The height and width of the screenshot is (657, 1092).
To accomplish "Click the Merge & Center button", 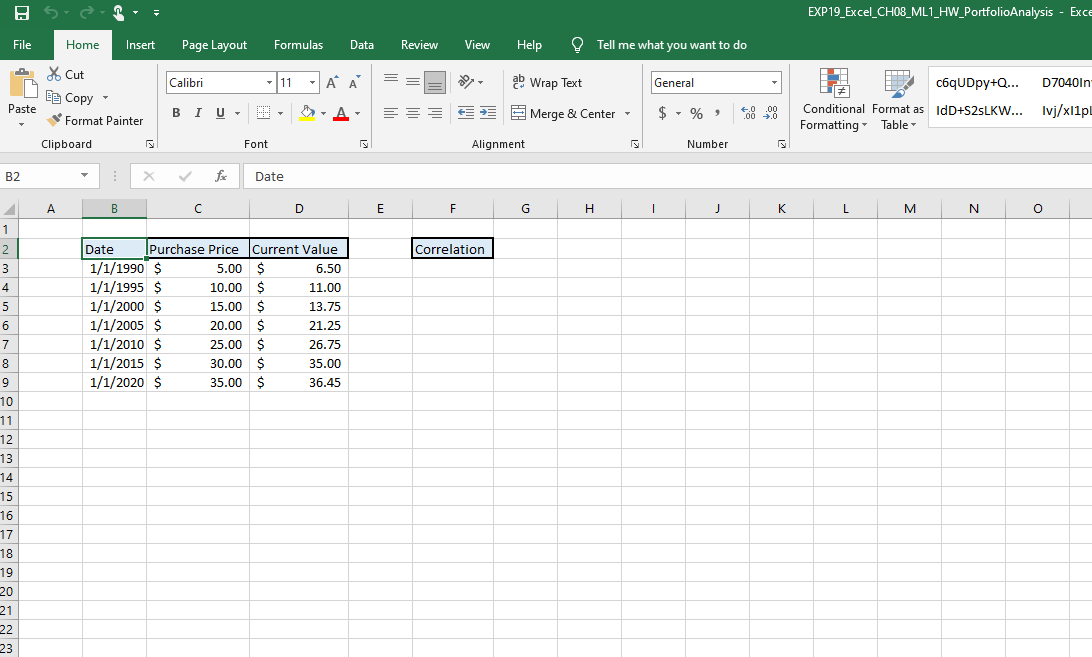I will pyautogui.click(x=563, y=113).
